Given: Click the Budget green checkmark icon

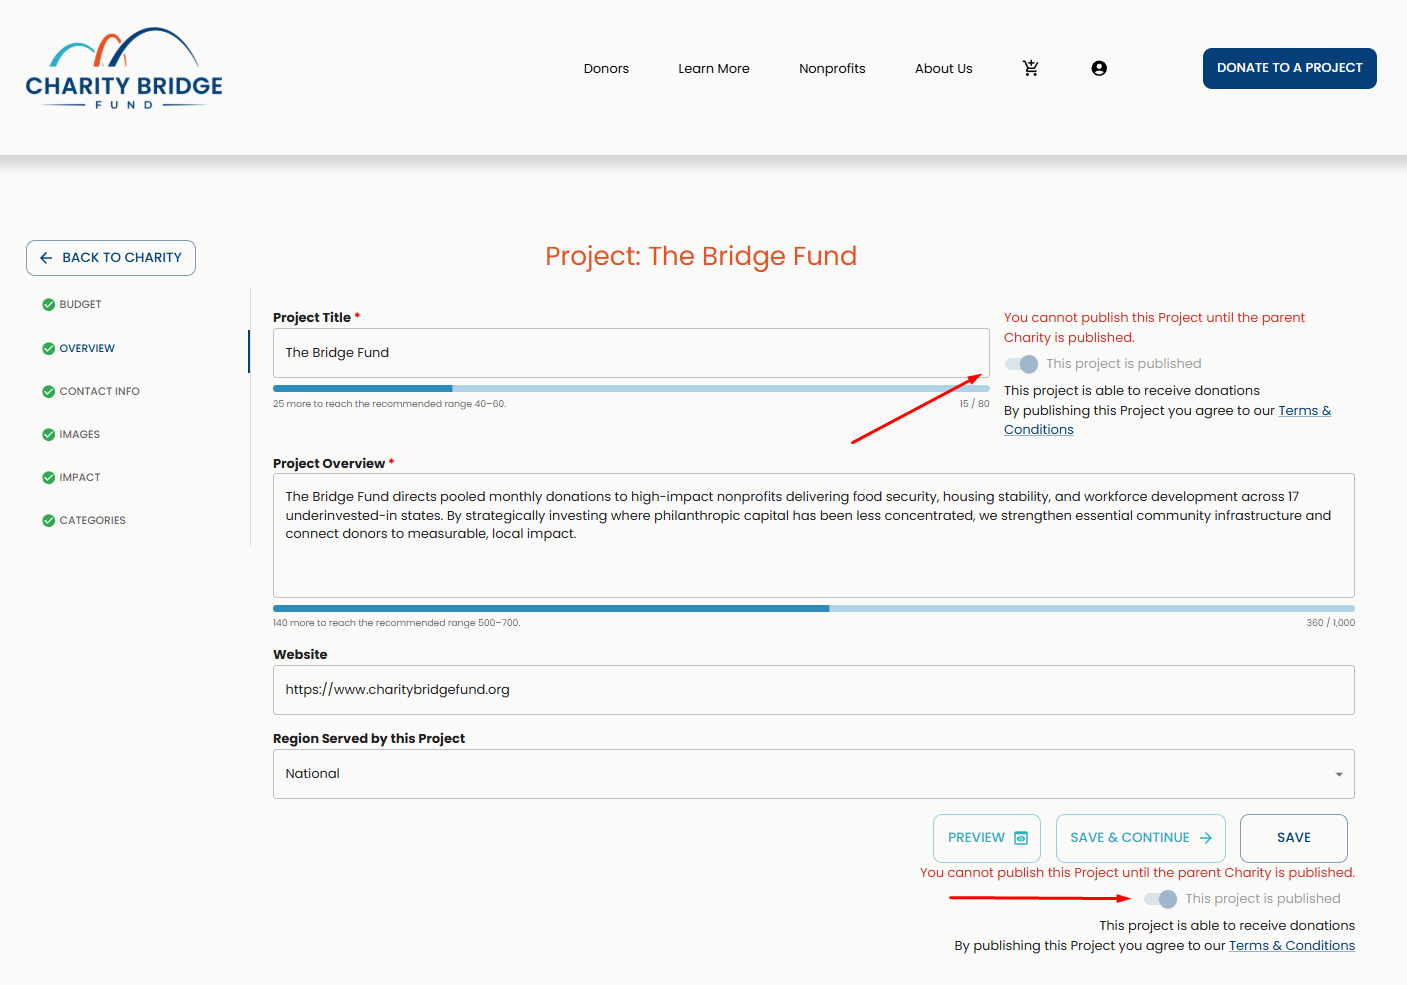Looking at the screenshot, I should 48,305.
